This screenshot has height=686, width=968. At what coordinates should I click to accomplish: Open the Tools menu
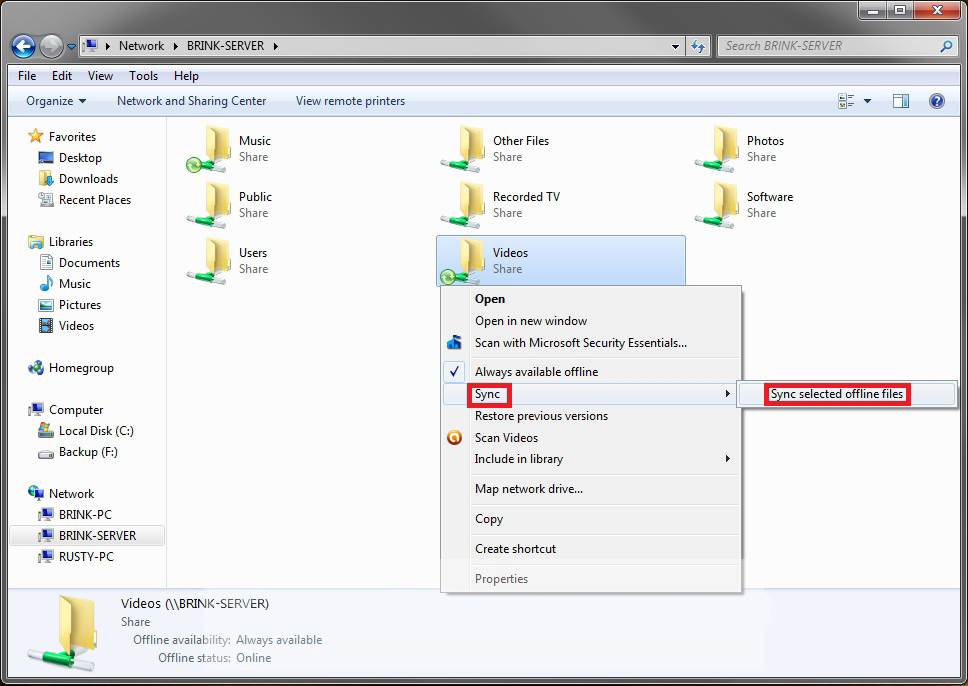tap(143, 75)
